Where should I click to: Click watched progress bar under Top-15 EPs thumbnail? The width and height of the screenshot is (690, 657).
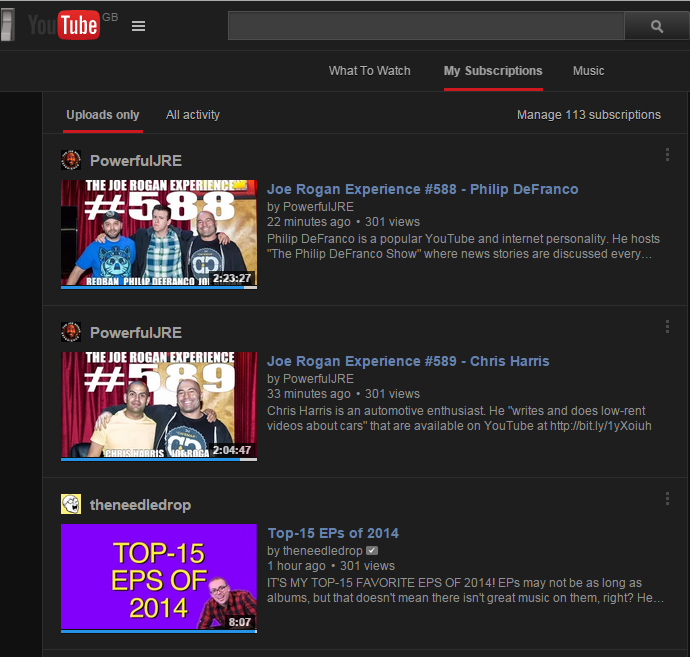159,632
